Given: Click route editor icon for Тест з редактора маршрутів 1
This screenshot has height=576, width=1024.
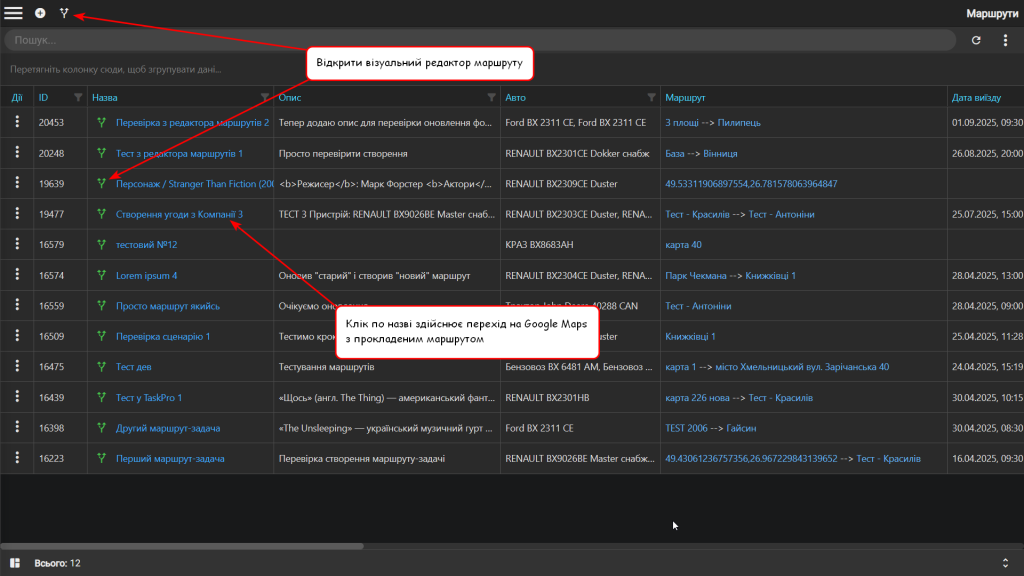Looking at the screenshot, I should coord(101,153).
